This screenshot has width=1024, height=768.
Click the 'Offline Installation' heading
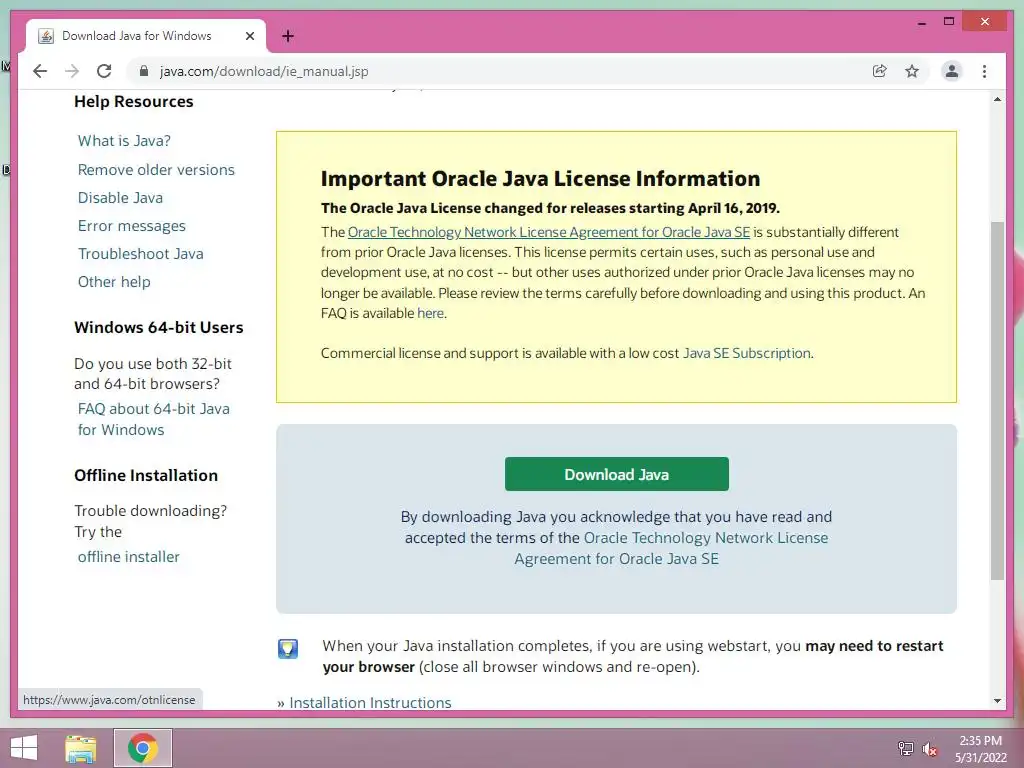(x=146, y=475)
